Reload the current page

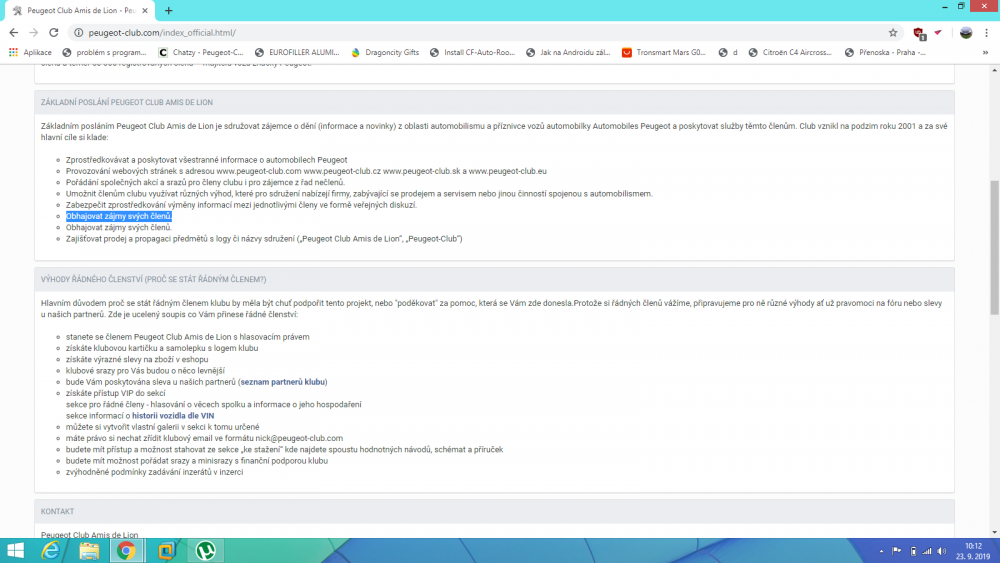click(54, 33)
